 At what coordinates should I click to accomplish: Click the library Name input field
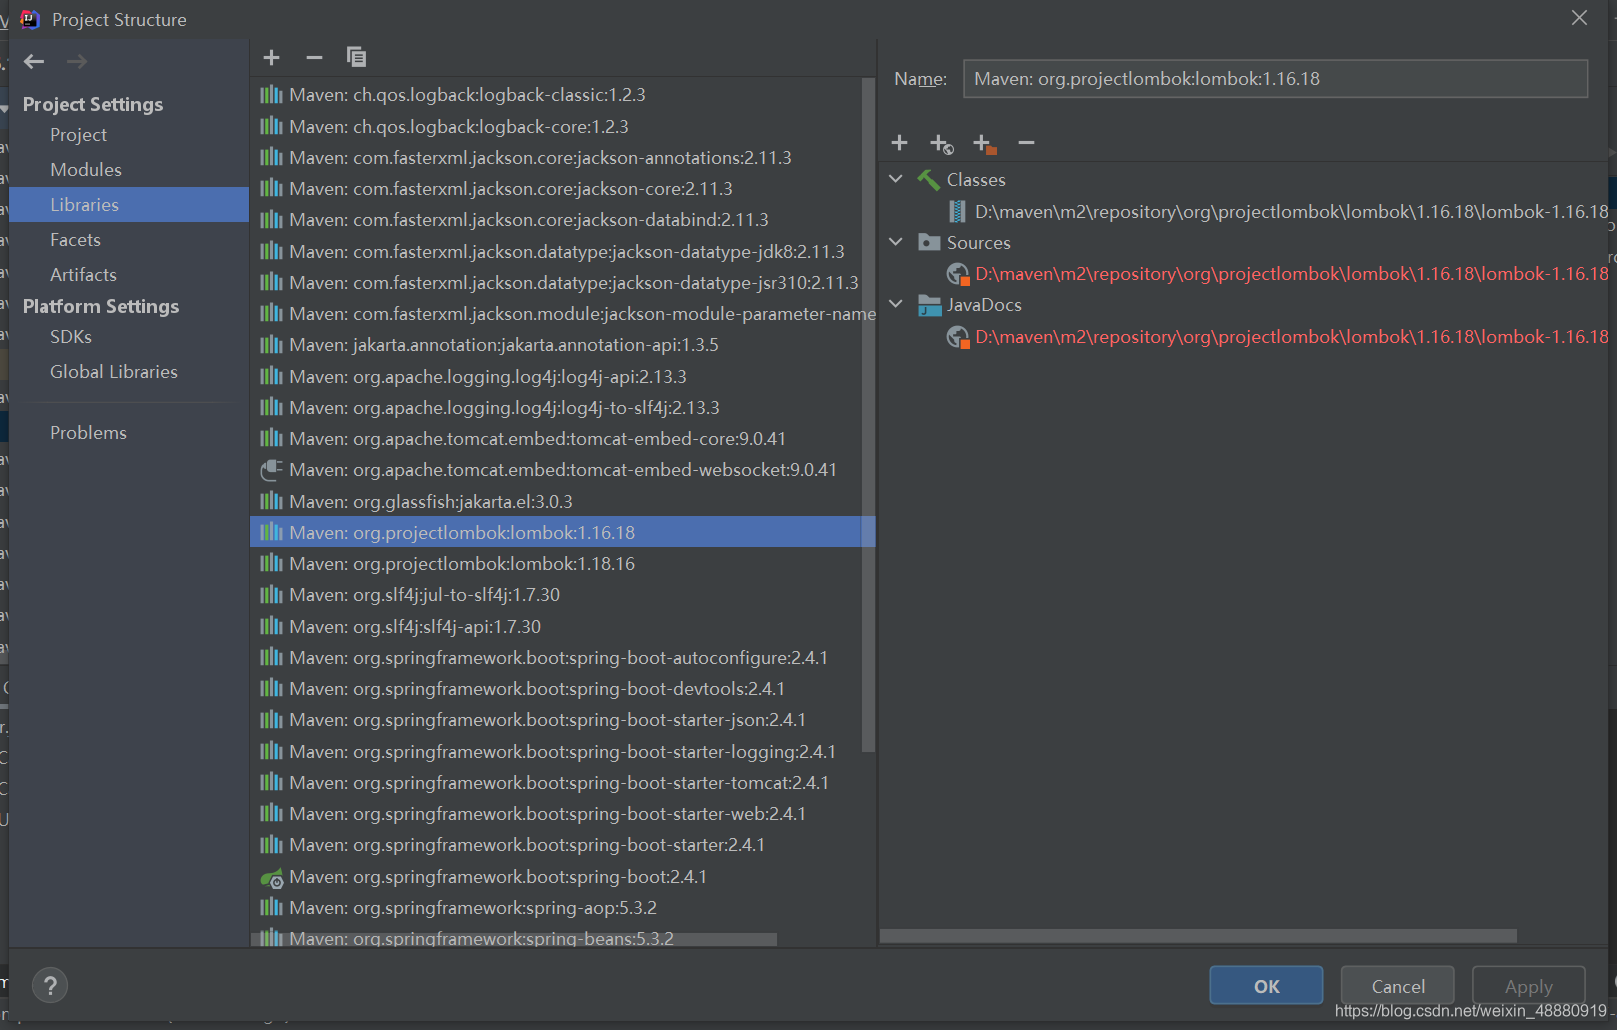[x=1275, y=79]
